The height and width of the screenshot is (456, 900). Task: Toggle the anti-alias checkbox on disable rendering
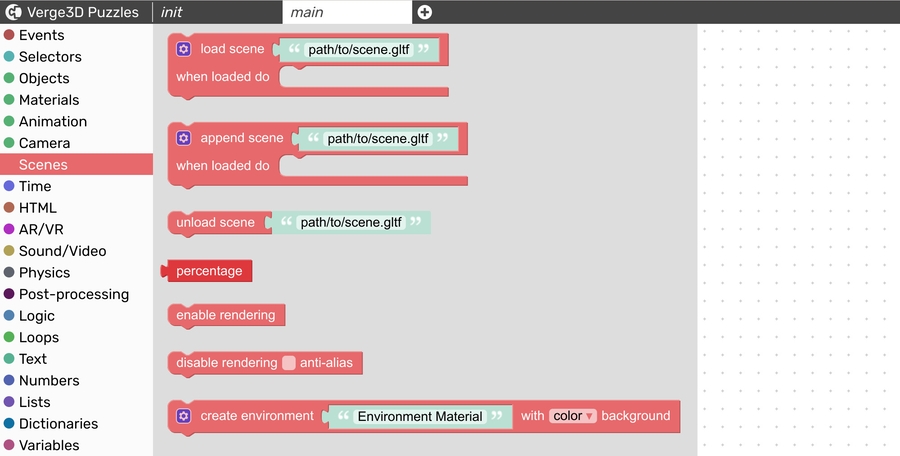[x=289, y=363]
